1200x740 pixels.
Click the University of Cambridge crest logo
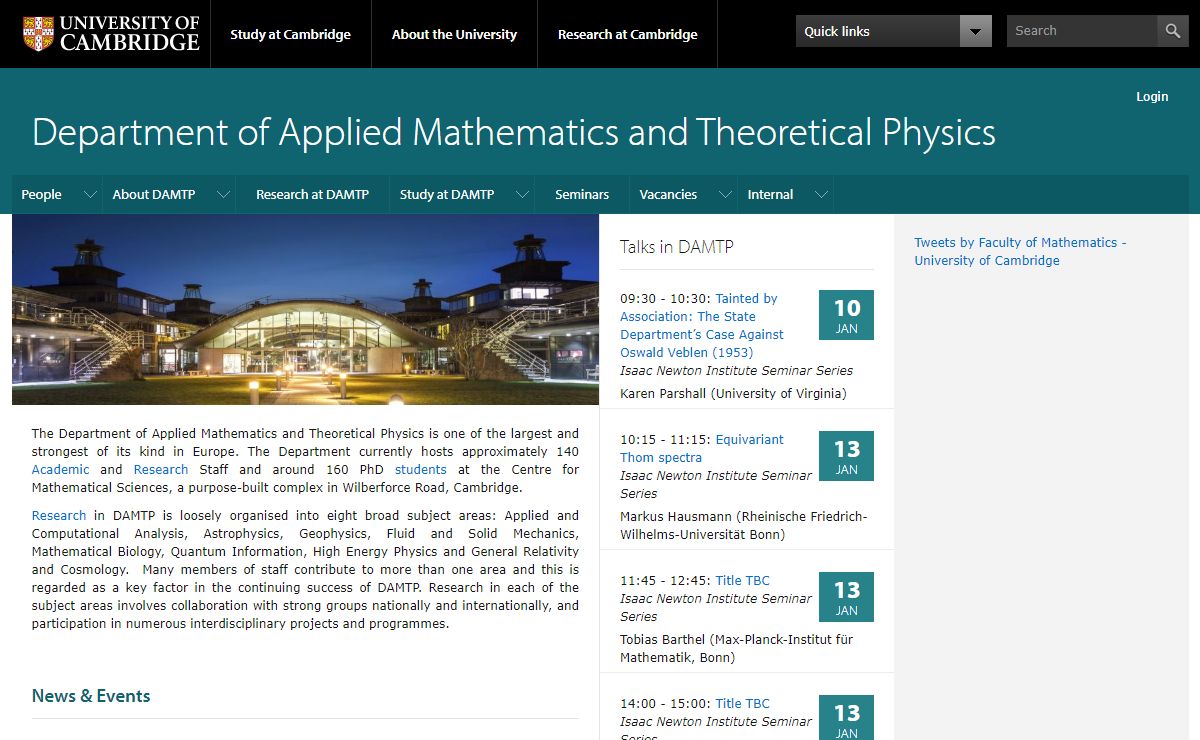[38, 33]
